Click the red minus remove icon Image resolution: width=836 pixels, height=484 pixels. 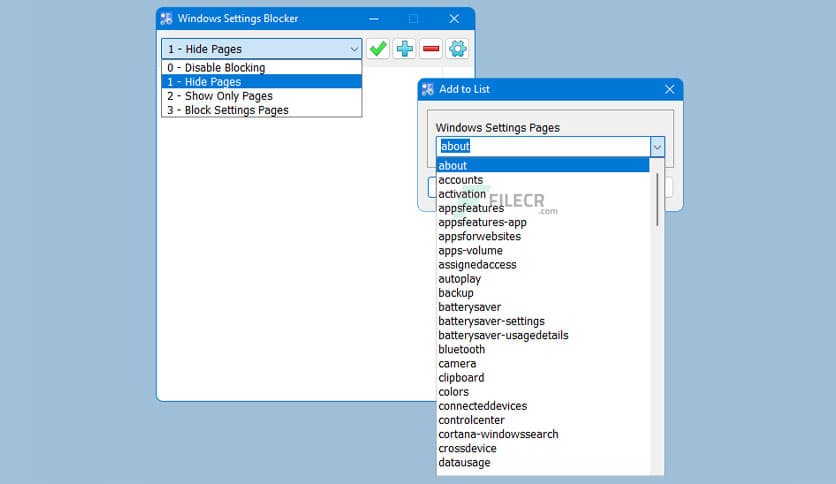(431, 49)
